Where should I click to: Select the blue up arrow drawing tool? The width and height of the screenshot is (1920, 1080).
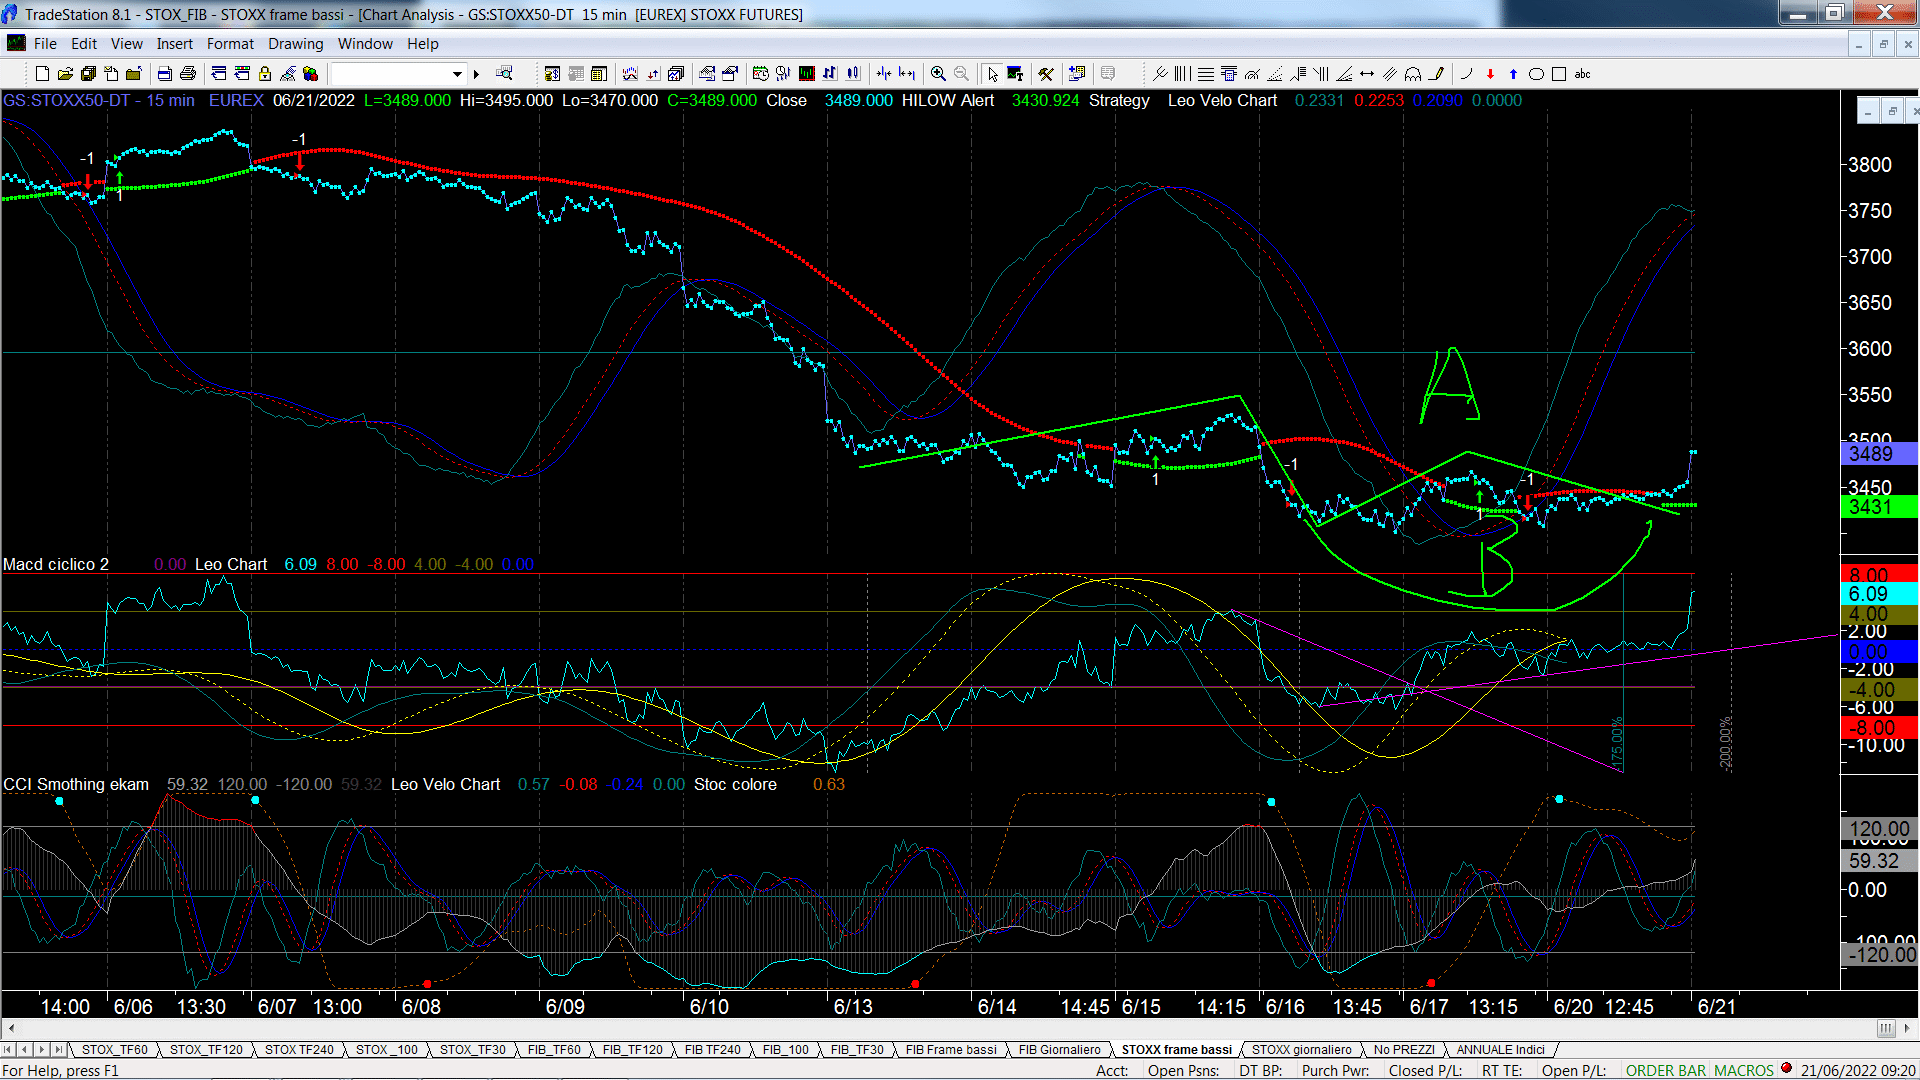[1513, 74]
